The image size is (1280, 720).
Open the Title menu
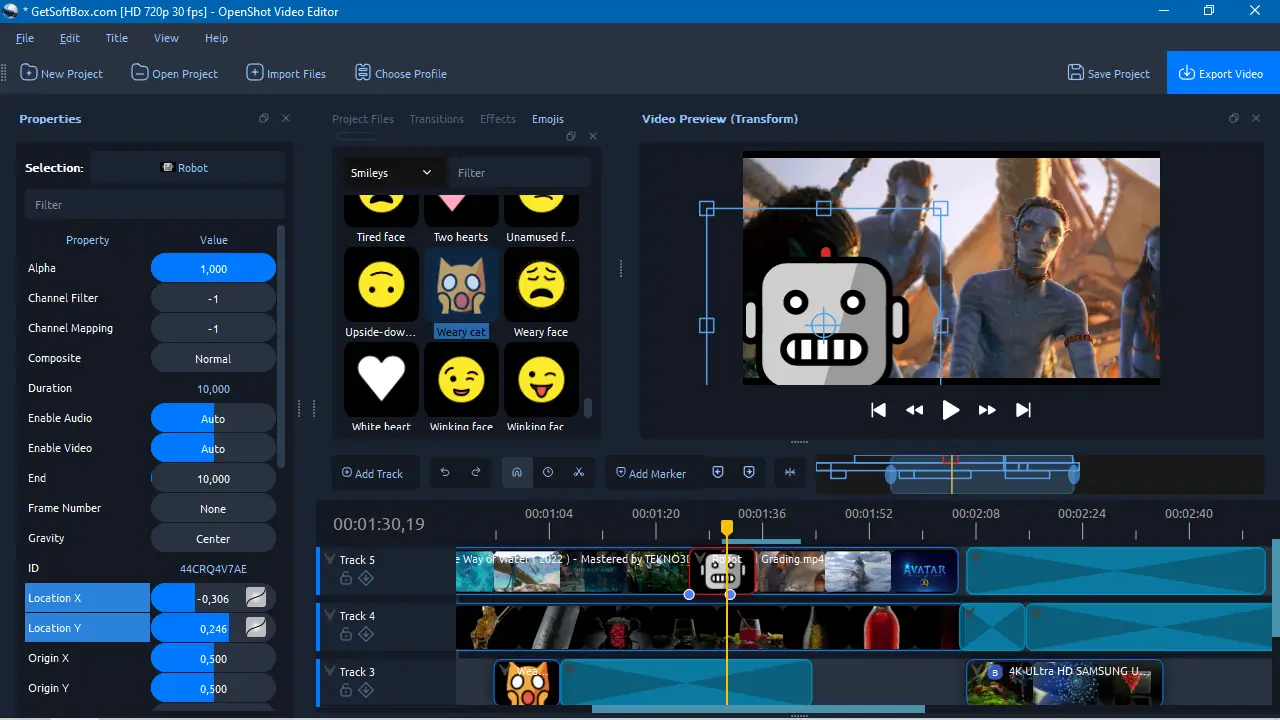click(117, 38)
